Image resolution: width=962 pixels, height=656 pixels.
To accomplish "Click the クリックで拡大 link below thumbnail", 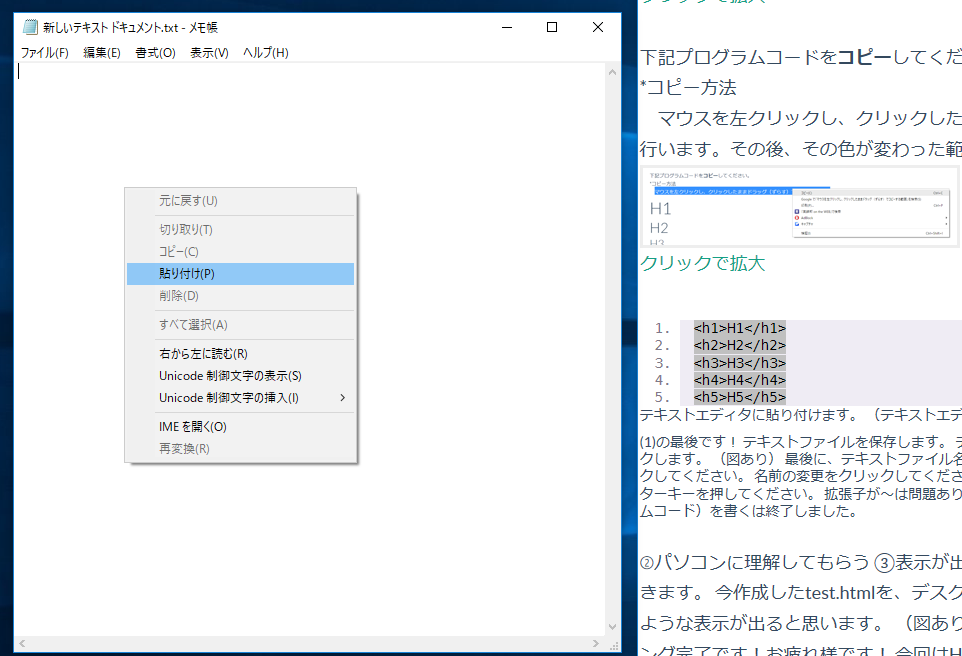I will coord(702,264).
